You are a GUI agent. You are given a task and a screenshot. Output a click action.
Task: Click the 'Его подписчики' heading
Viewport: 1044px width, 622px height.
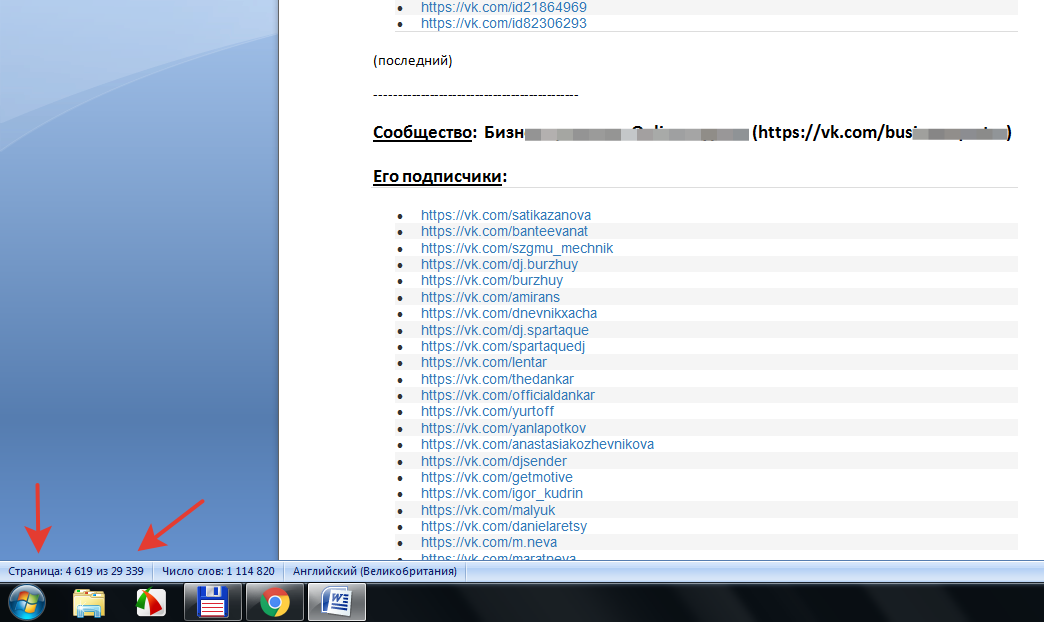(439, 176)
